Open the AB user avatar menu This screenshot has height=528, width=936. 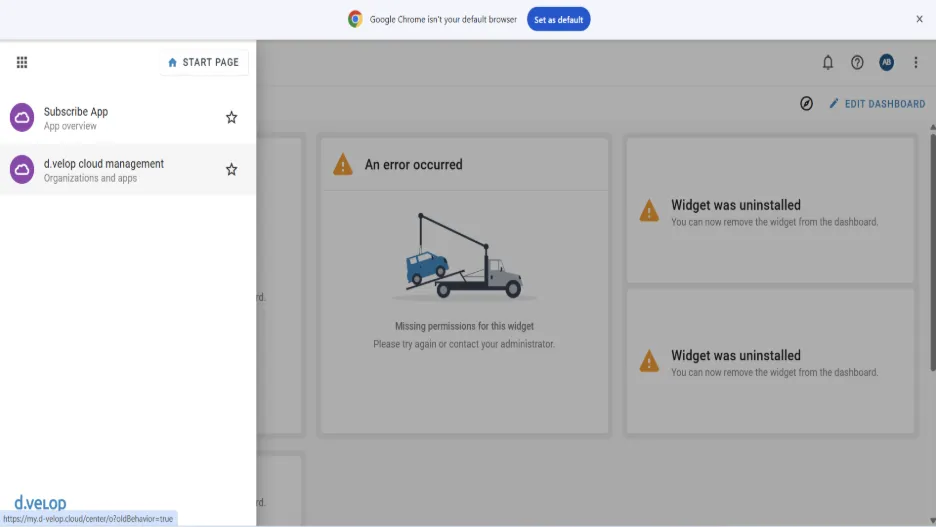coord(886,62)
